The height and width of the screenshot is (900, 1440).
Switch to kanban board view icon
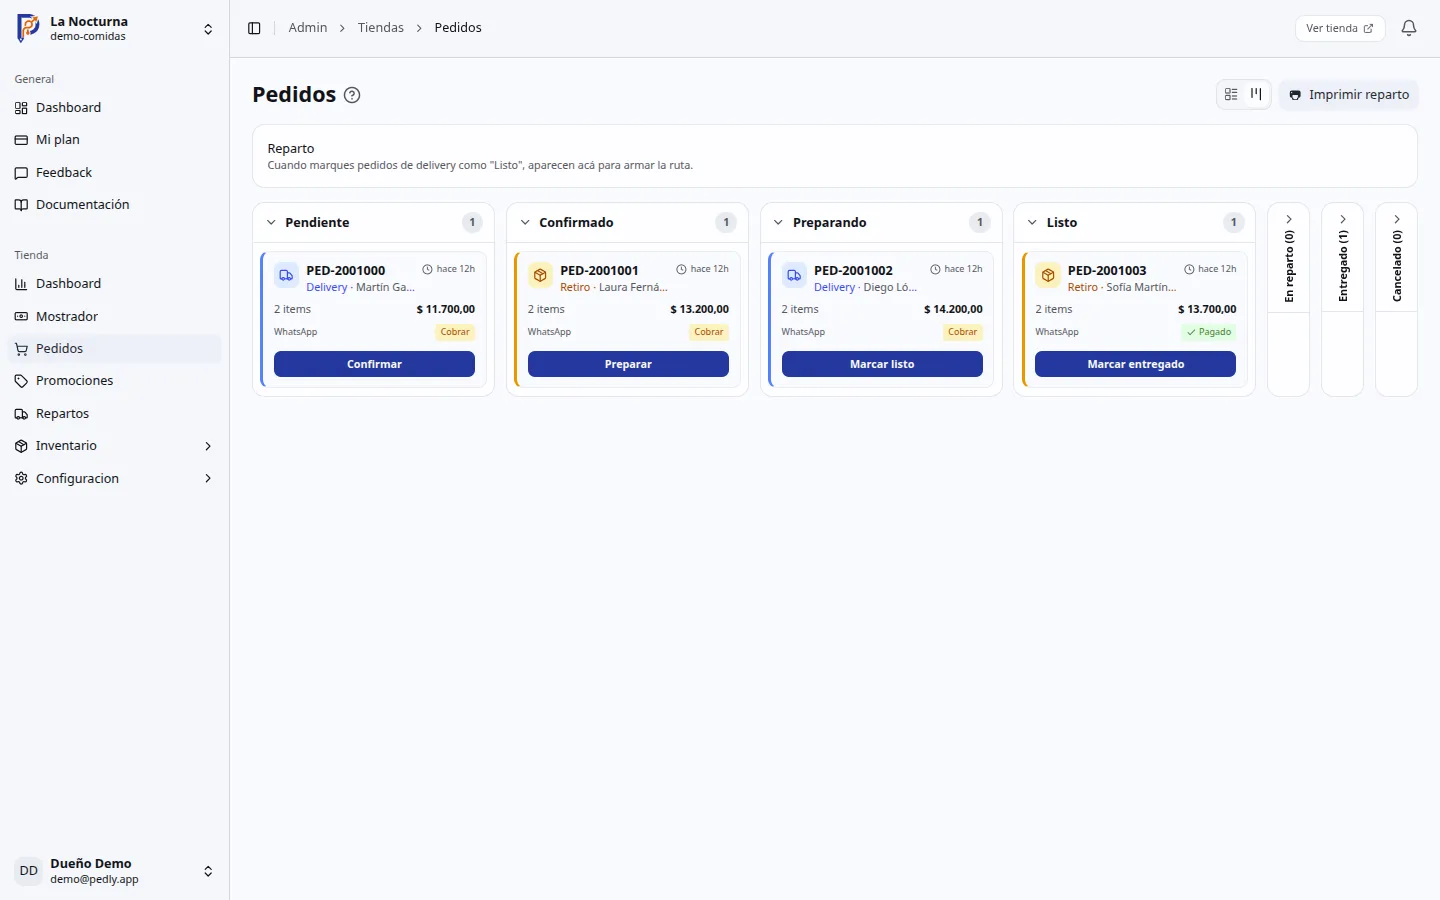[1256, 94]
